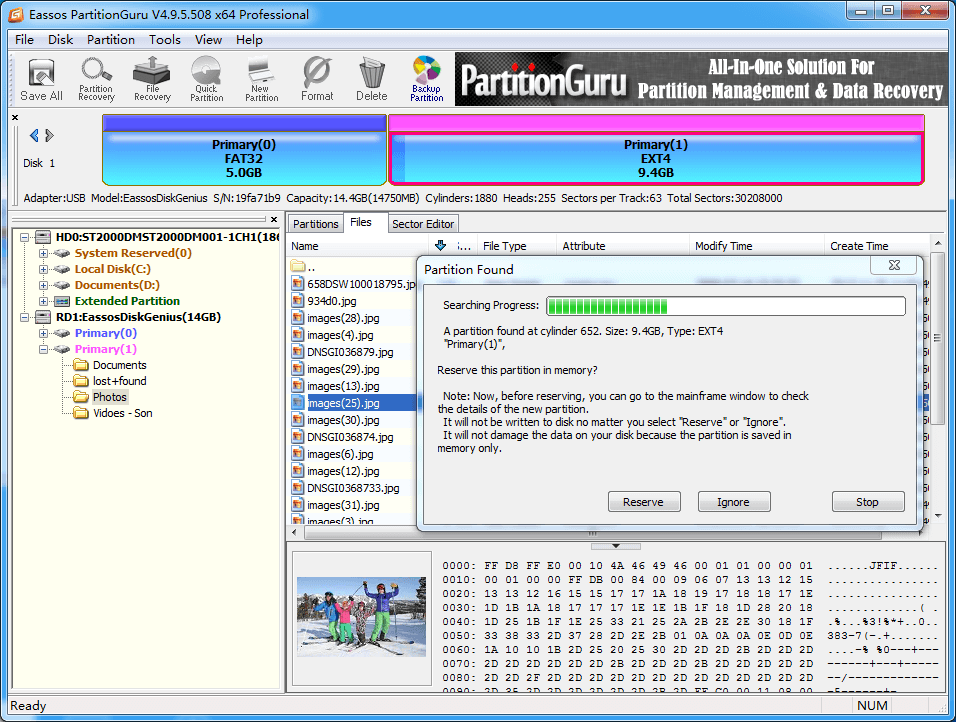Open the View menu

point(208,40)
